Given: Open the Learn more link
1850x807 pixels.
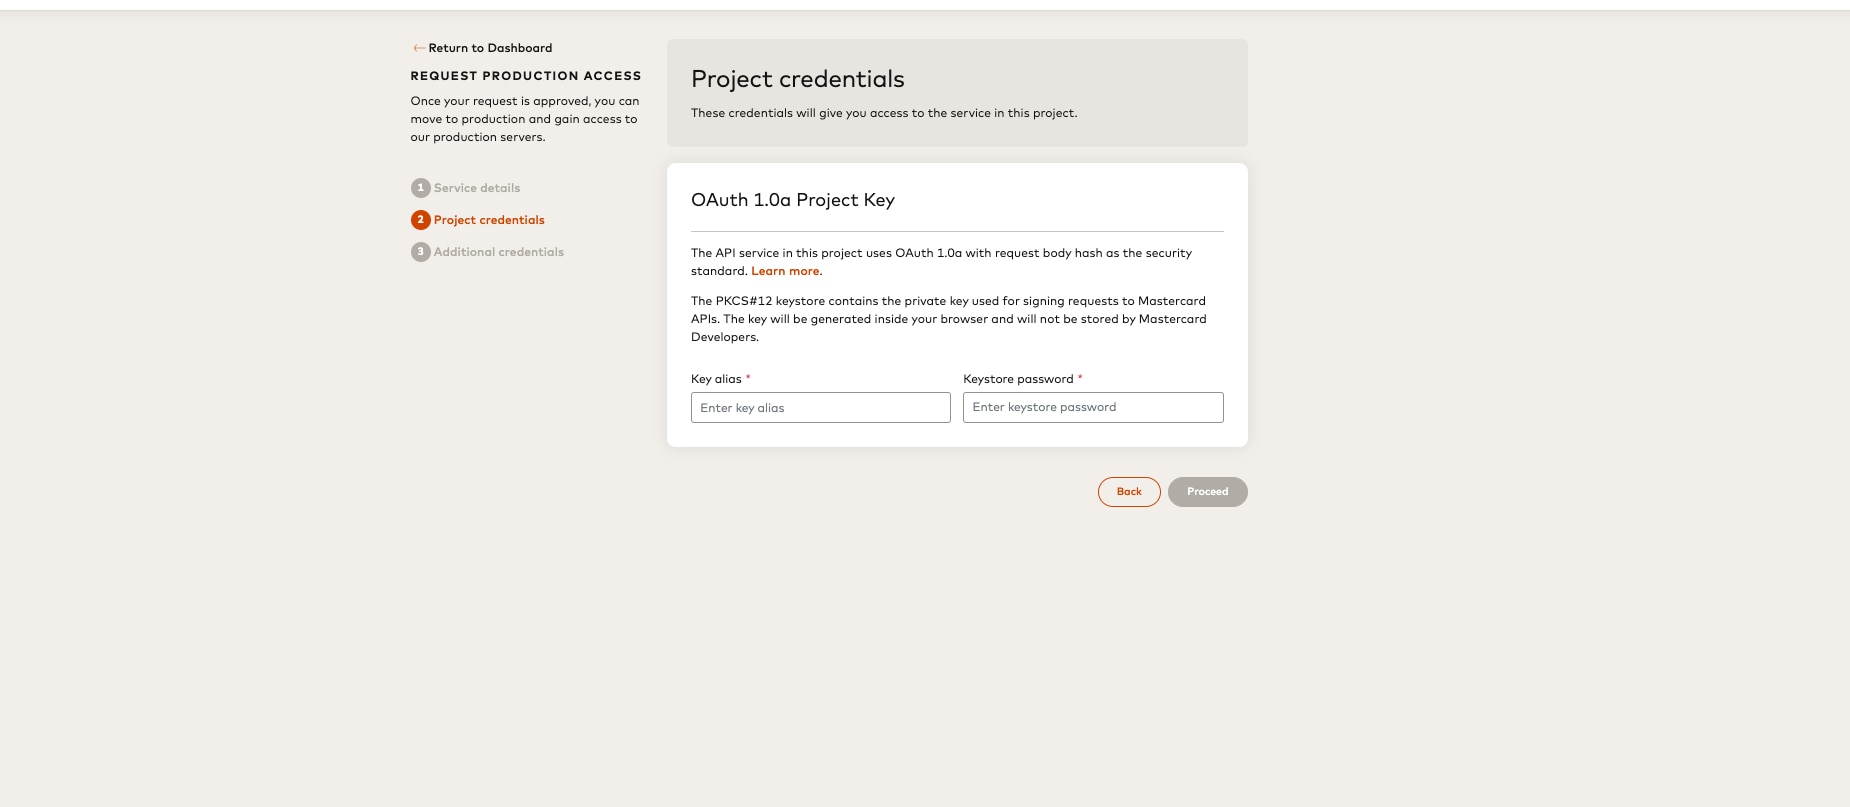Looking at the screenshot, I should pos(785,271).
